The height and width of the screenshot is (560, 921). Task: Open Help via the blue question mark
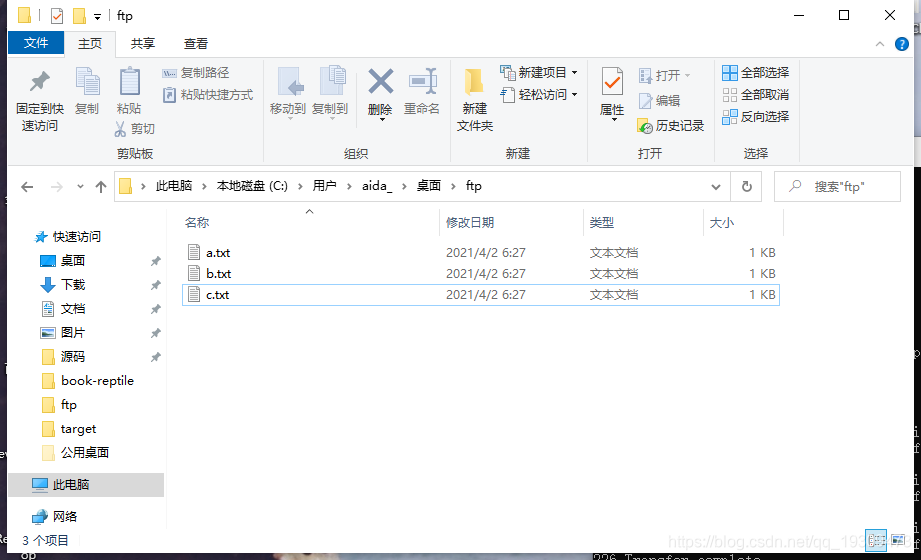pyautogui.click(x=902, y=44)
